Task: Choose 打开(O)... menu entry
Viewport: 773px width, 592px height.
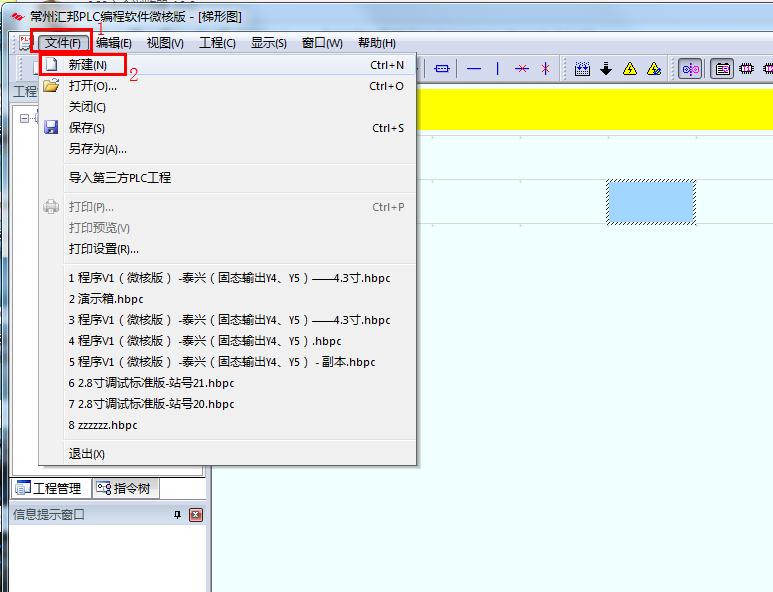Action: pyautogui.click(x=228, y=86)
